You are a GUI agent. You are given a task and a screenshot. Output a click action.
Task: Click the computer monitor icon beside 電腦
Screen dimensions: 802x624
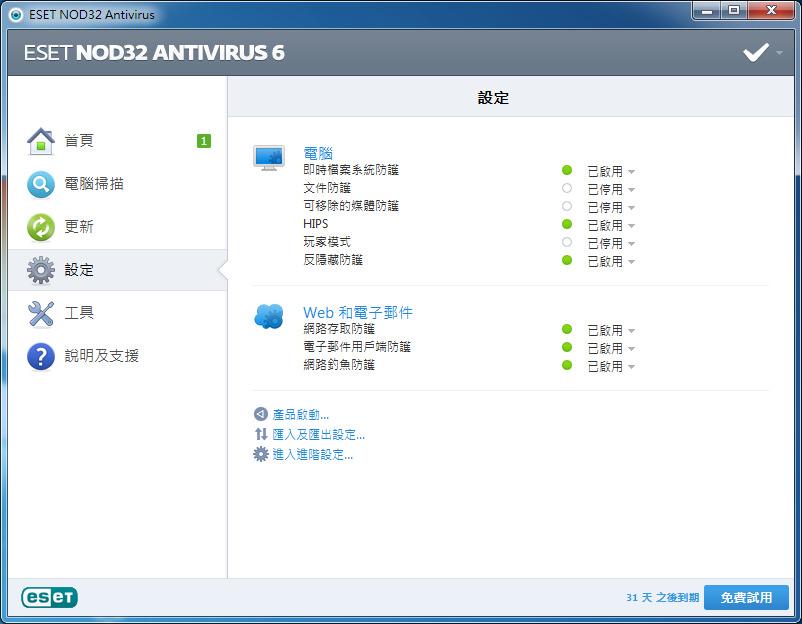tap(269, 158)
